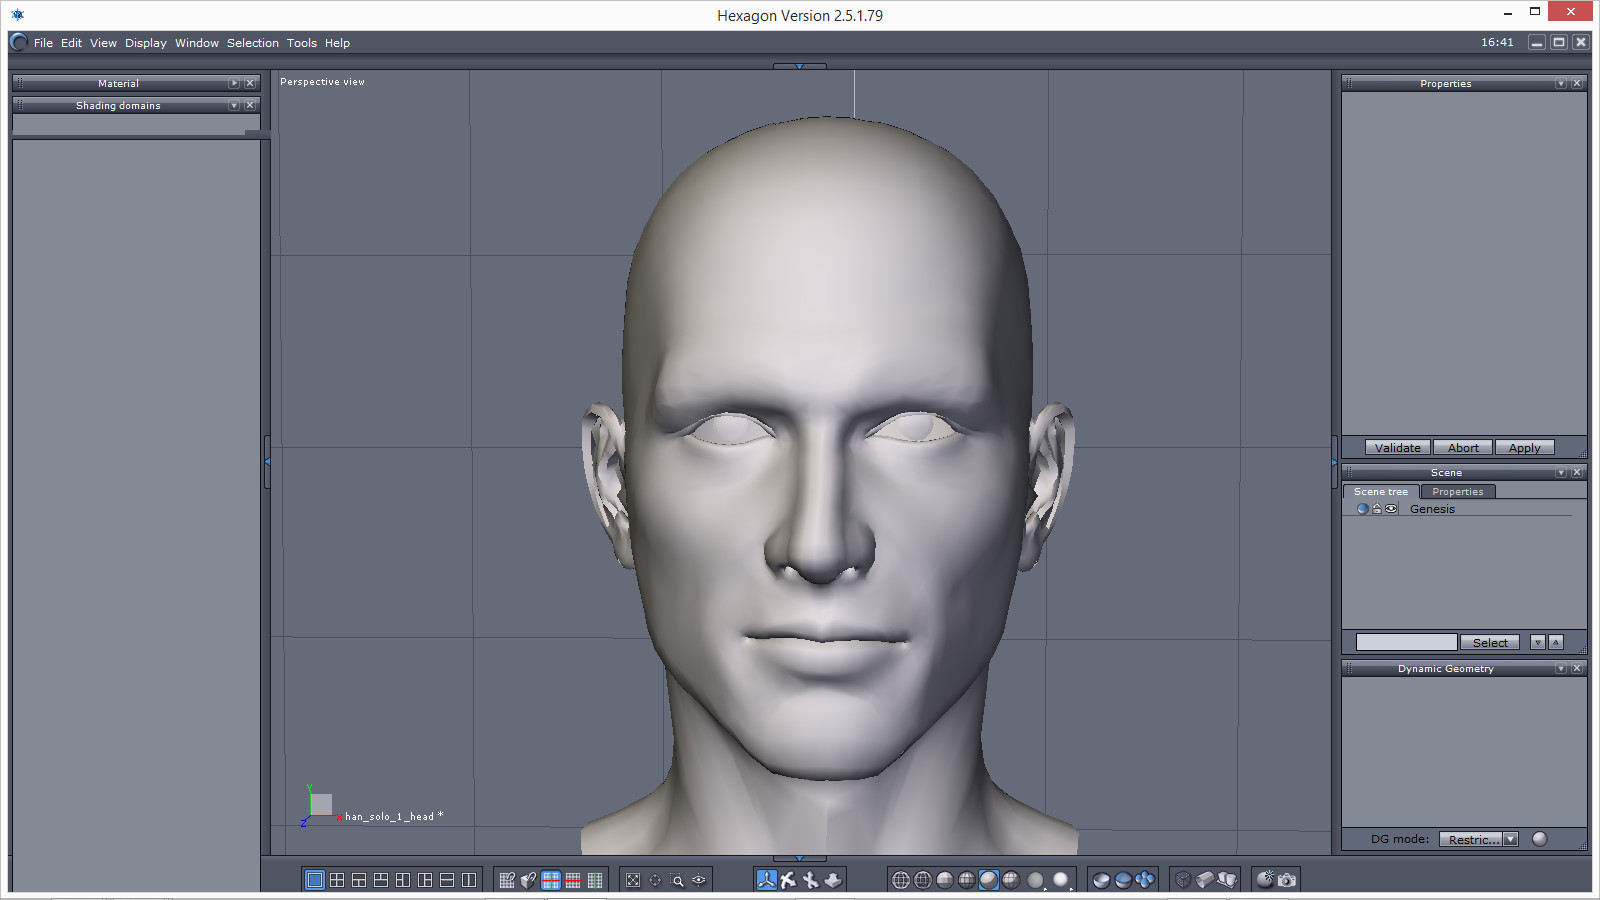Switch to wireframe display mode
The width and height of the screenshot is (1600, 900).
click(901, 880)
